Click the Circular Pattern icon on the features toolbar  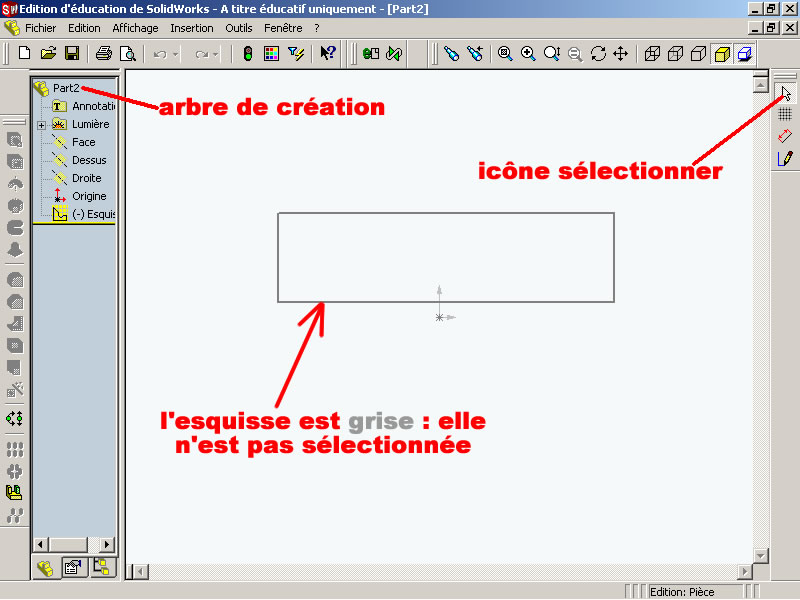(15, 471)
